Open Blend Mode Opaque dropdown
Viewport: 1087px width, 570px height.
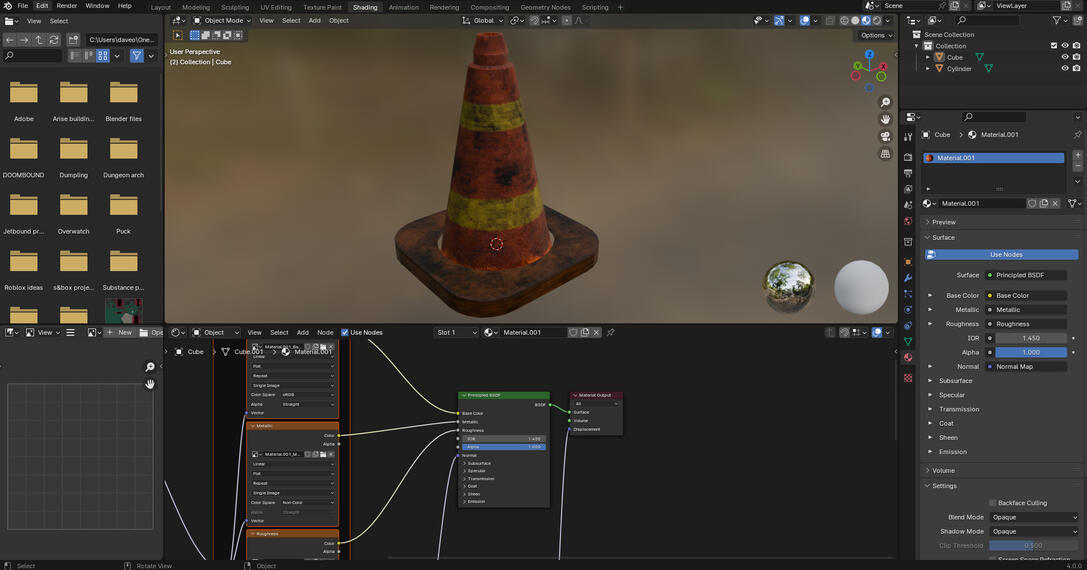coord(1034,517)
